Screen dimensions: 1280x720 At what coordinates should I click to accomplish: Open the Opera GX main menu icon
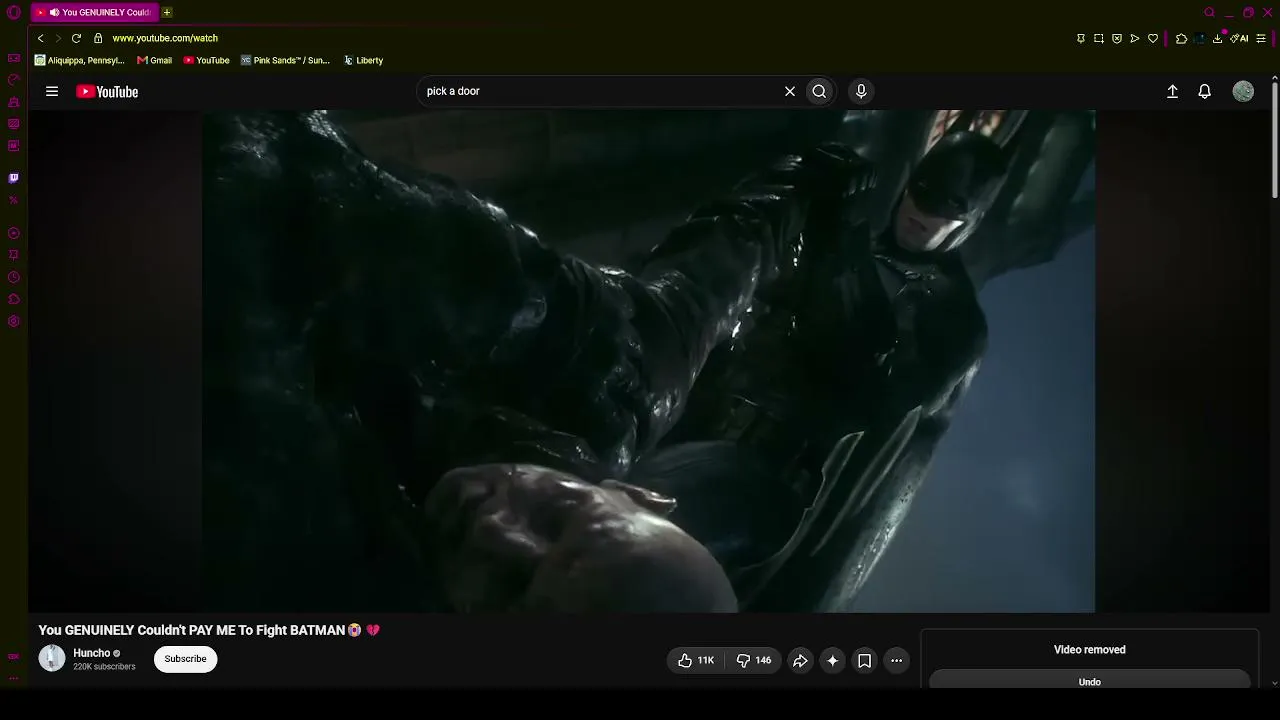click(x=14, y=13)
